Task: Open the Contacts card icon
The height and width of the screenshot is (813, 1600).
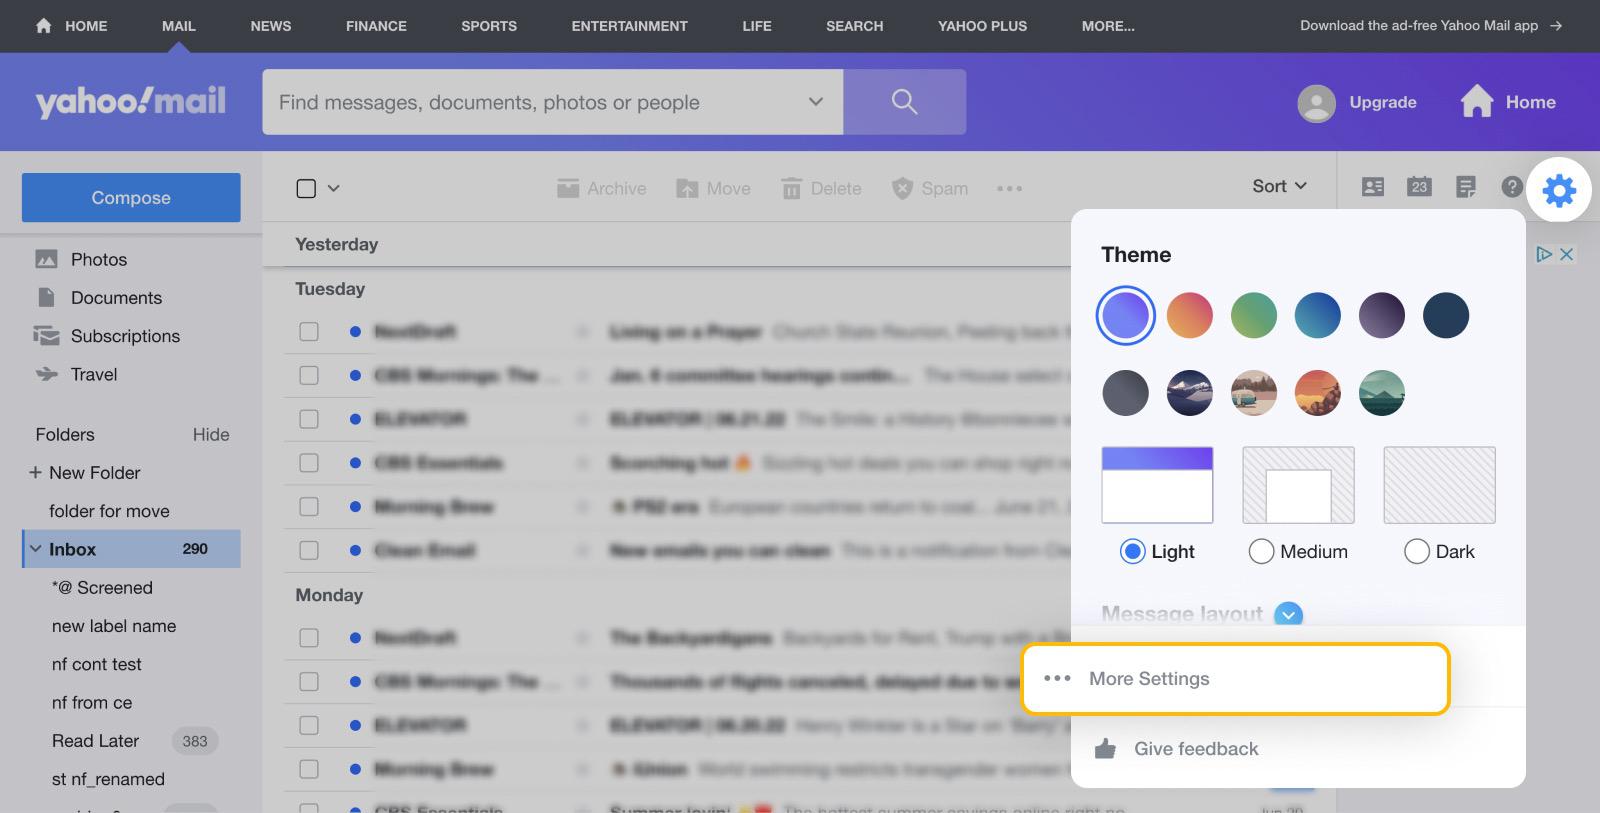Action: click(x=1373, y=187)
